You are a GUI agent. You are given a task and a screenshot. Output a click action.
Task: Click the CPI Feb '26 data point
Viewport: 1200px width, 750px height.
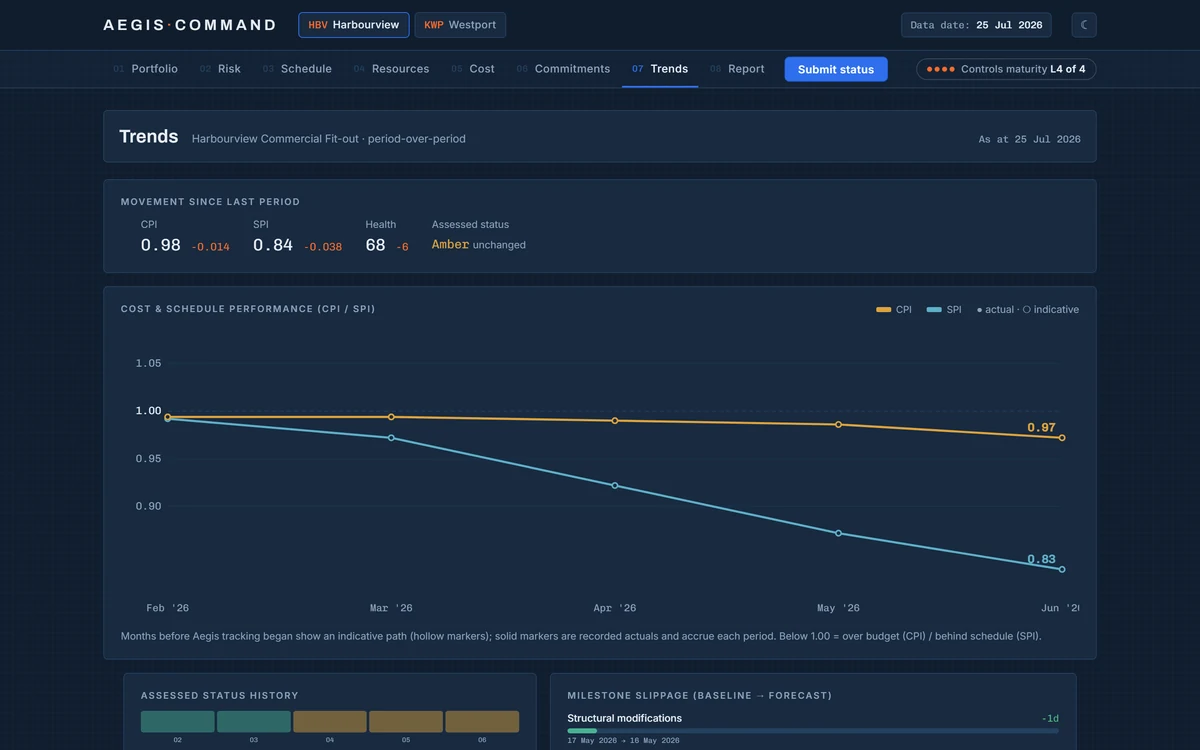tap(167, 417)
